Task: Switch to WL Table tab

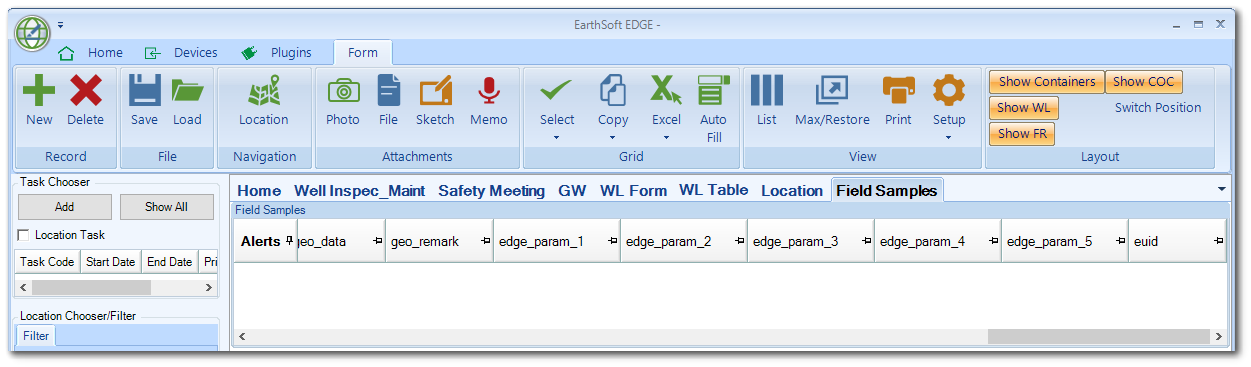Action: [x=713, y=190]
